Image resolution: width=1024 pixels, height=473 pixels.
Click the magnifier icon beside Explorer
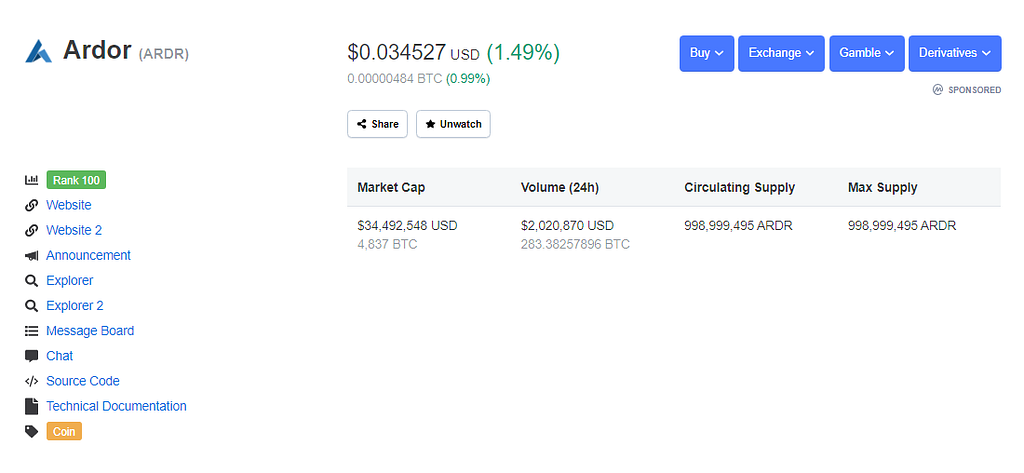point(31,281)
